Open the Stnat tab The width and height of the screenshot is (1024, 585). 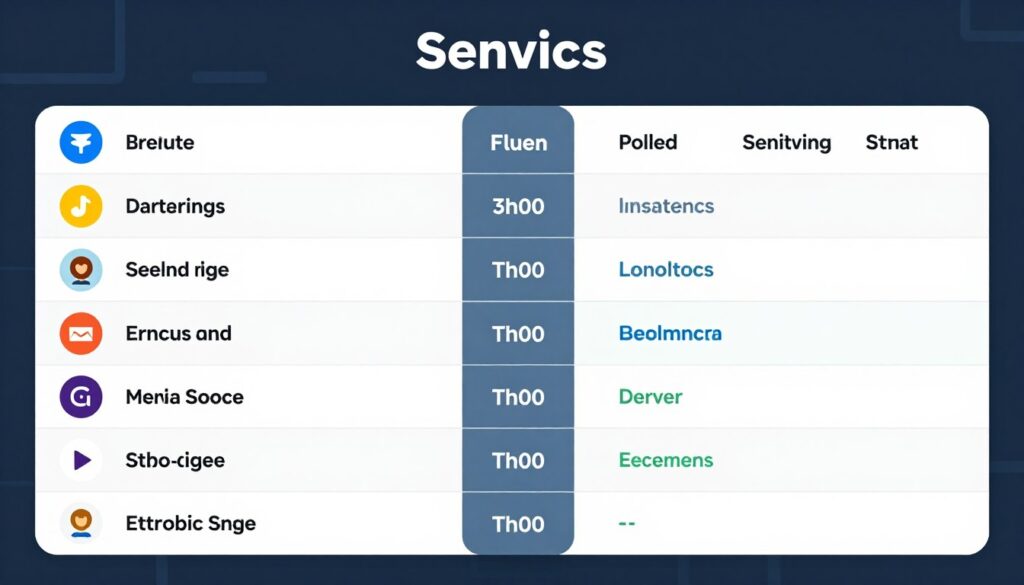click(x=891, y=142)
